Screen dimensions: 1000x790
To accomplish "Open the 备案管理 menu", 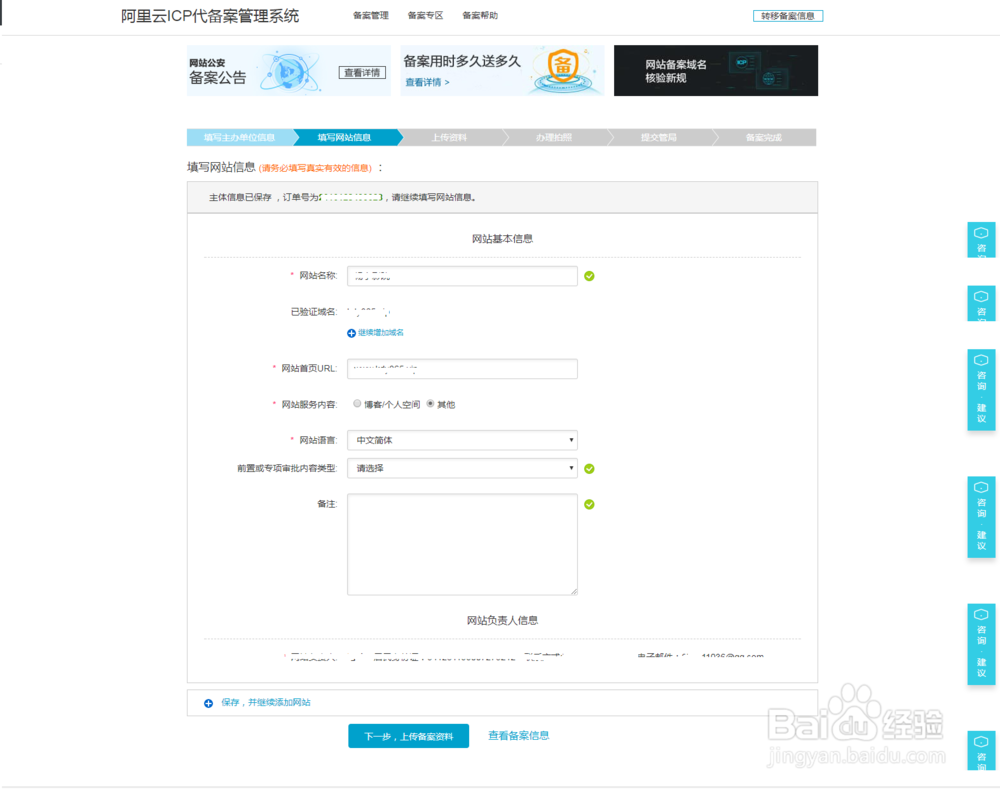I will (370, 16).
